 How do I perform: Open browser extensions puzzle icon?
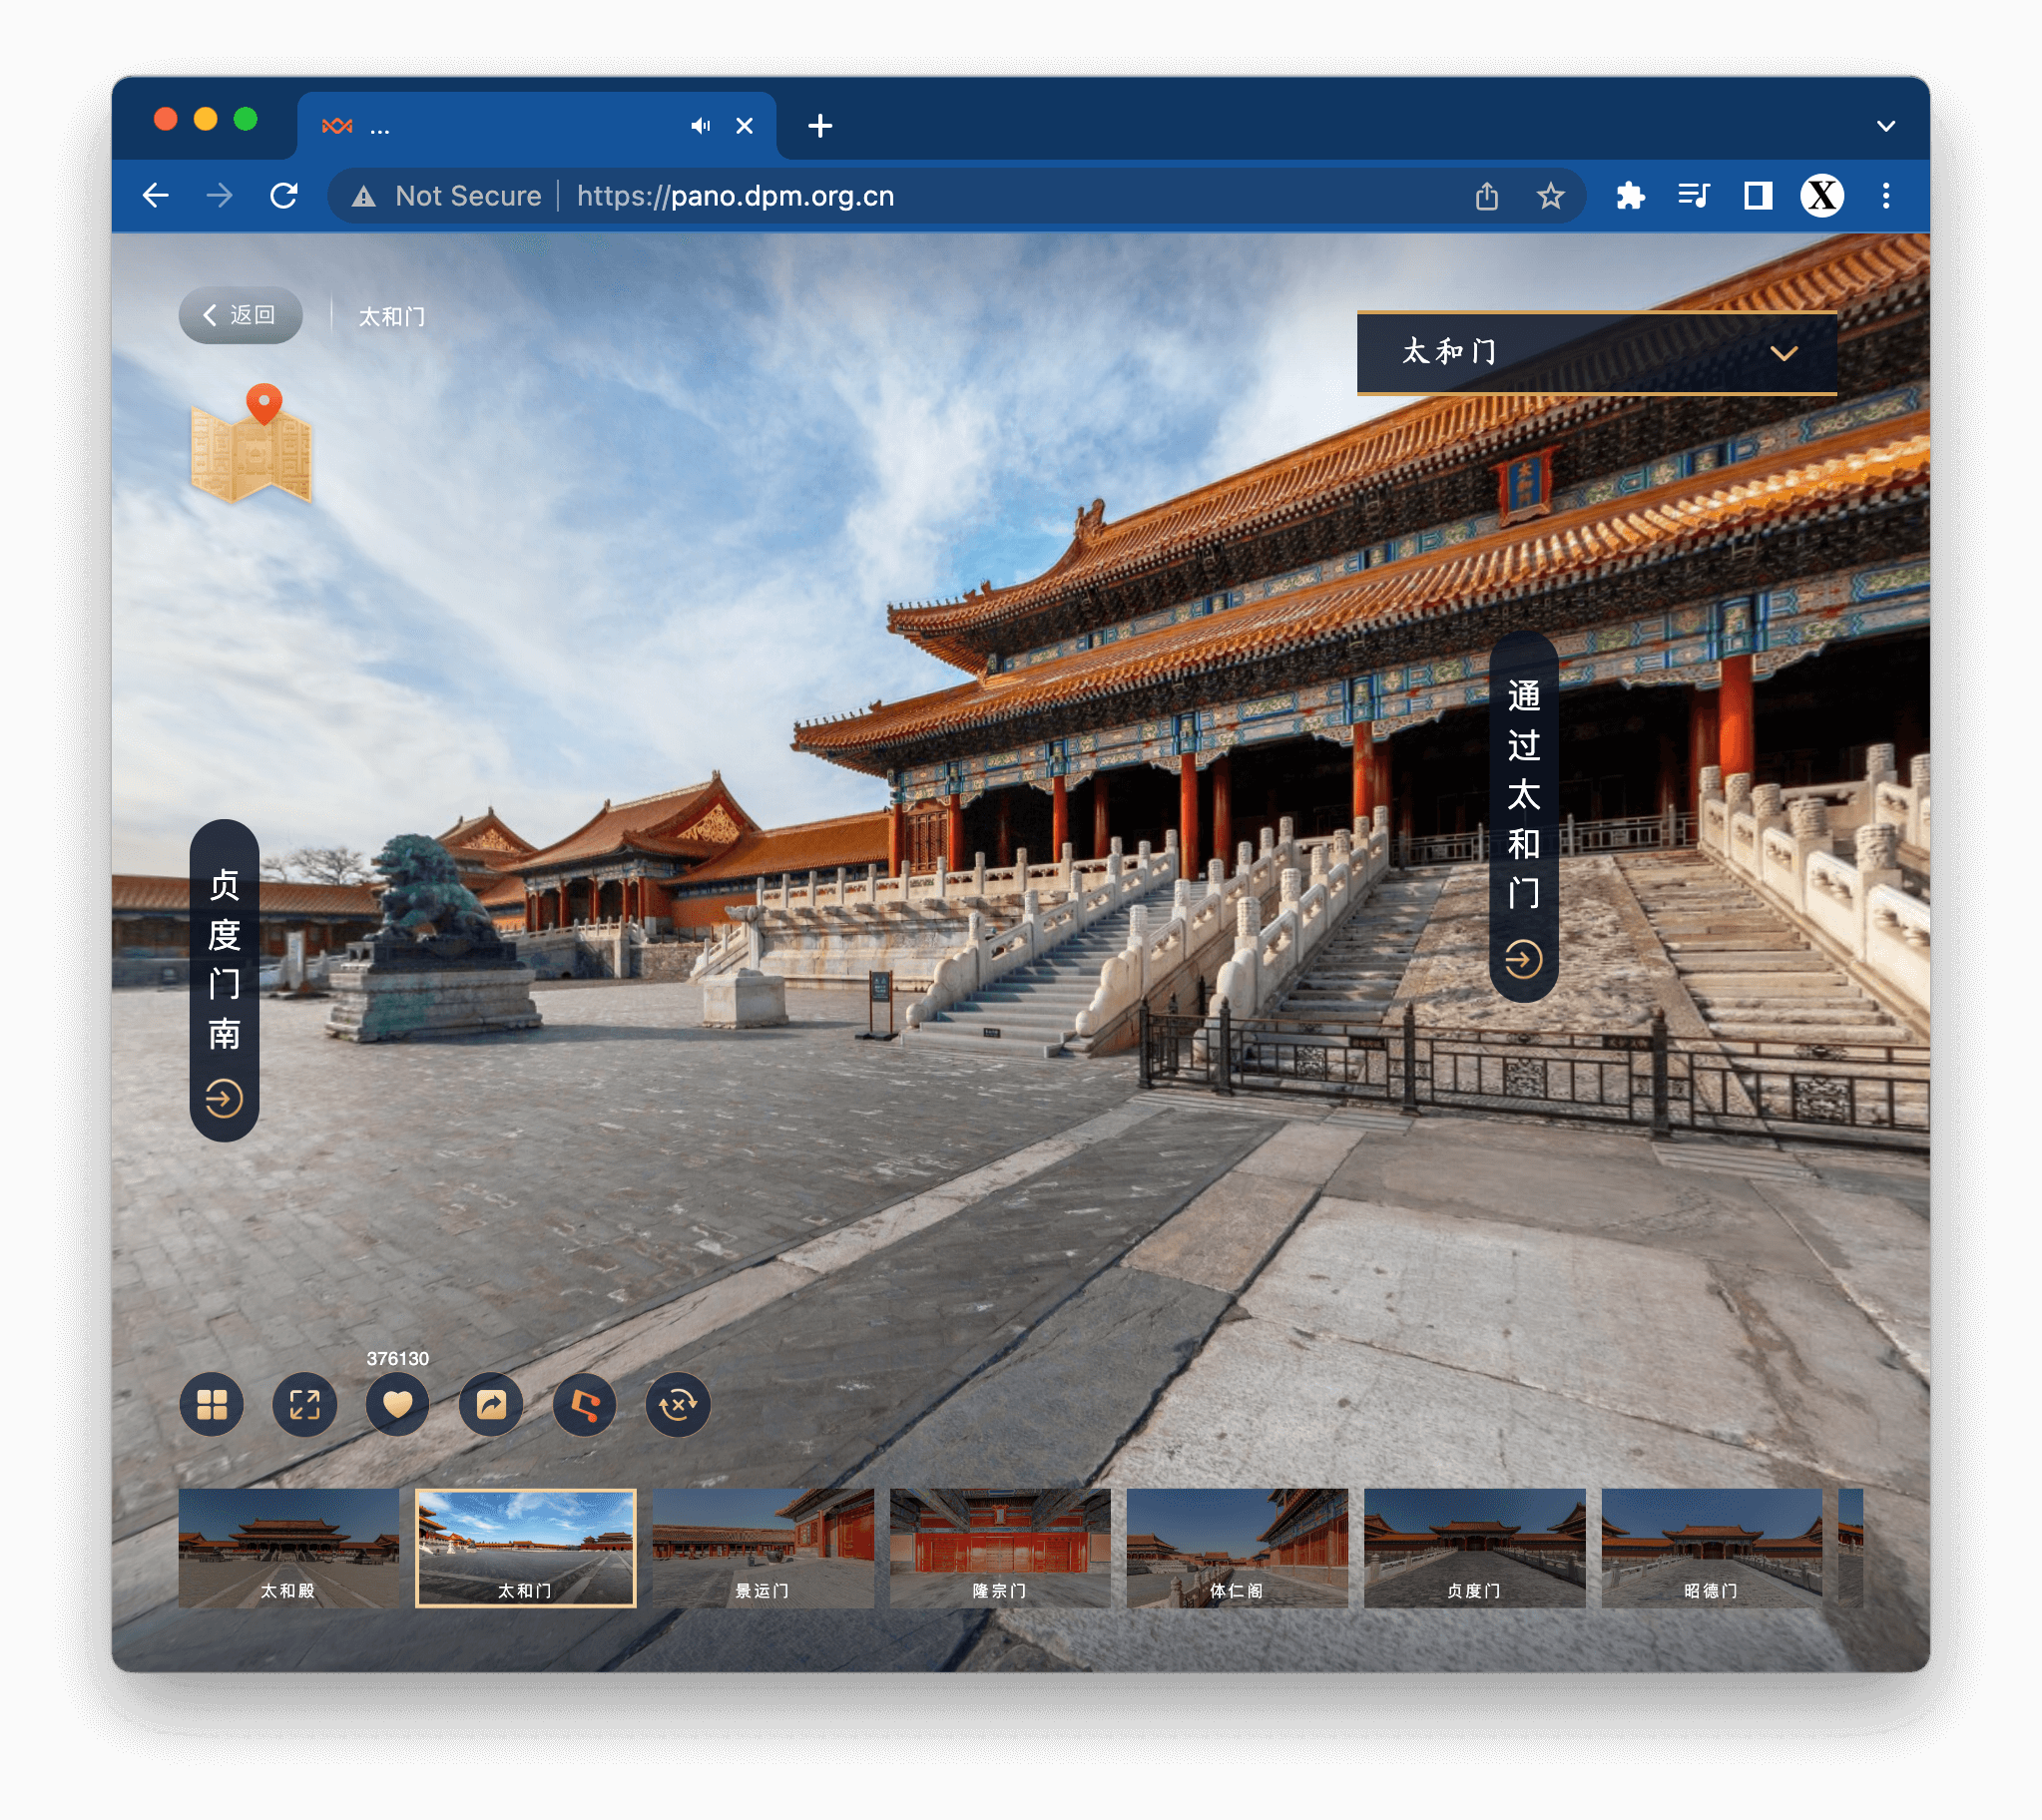point(1631,196)
